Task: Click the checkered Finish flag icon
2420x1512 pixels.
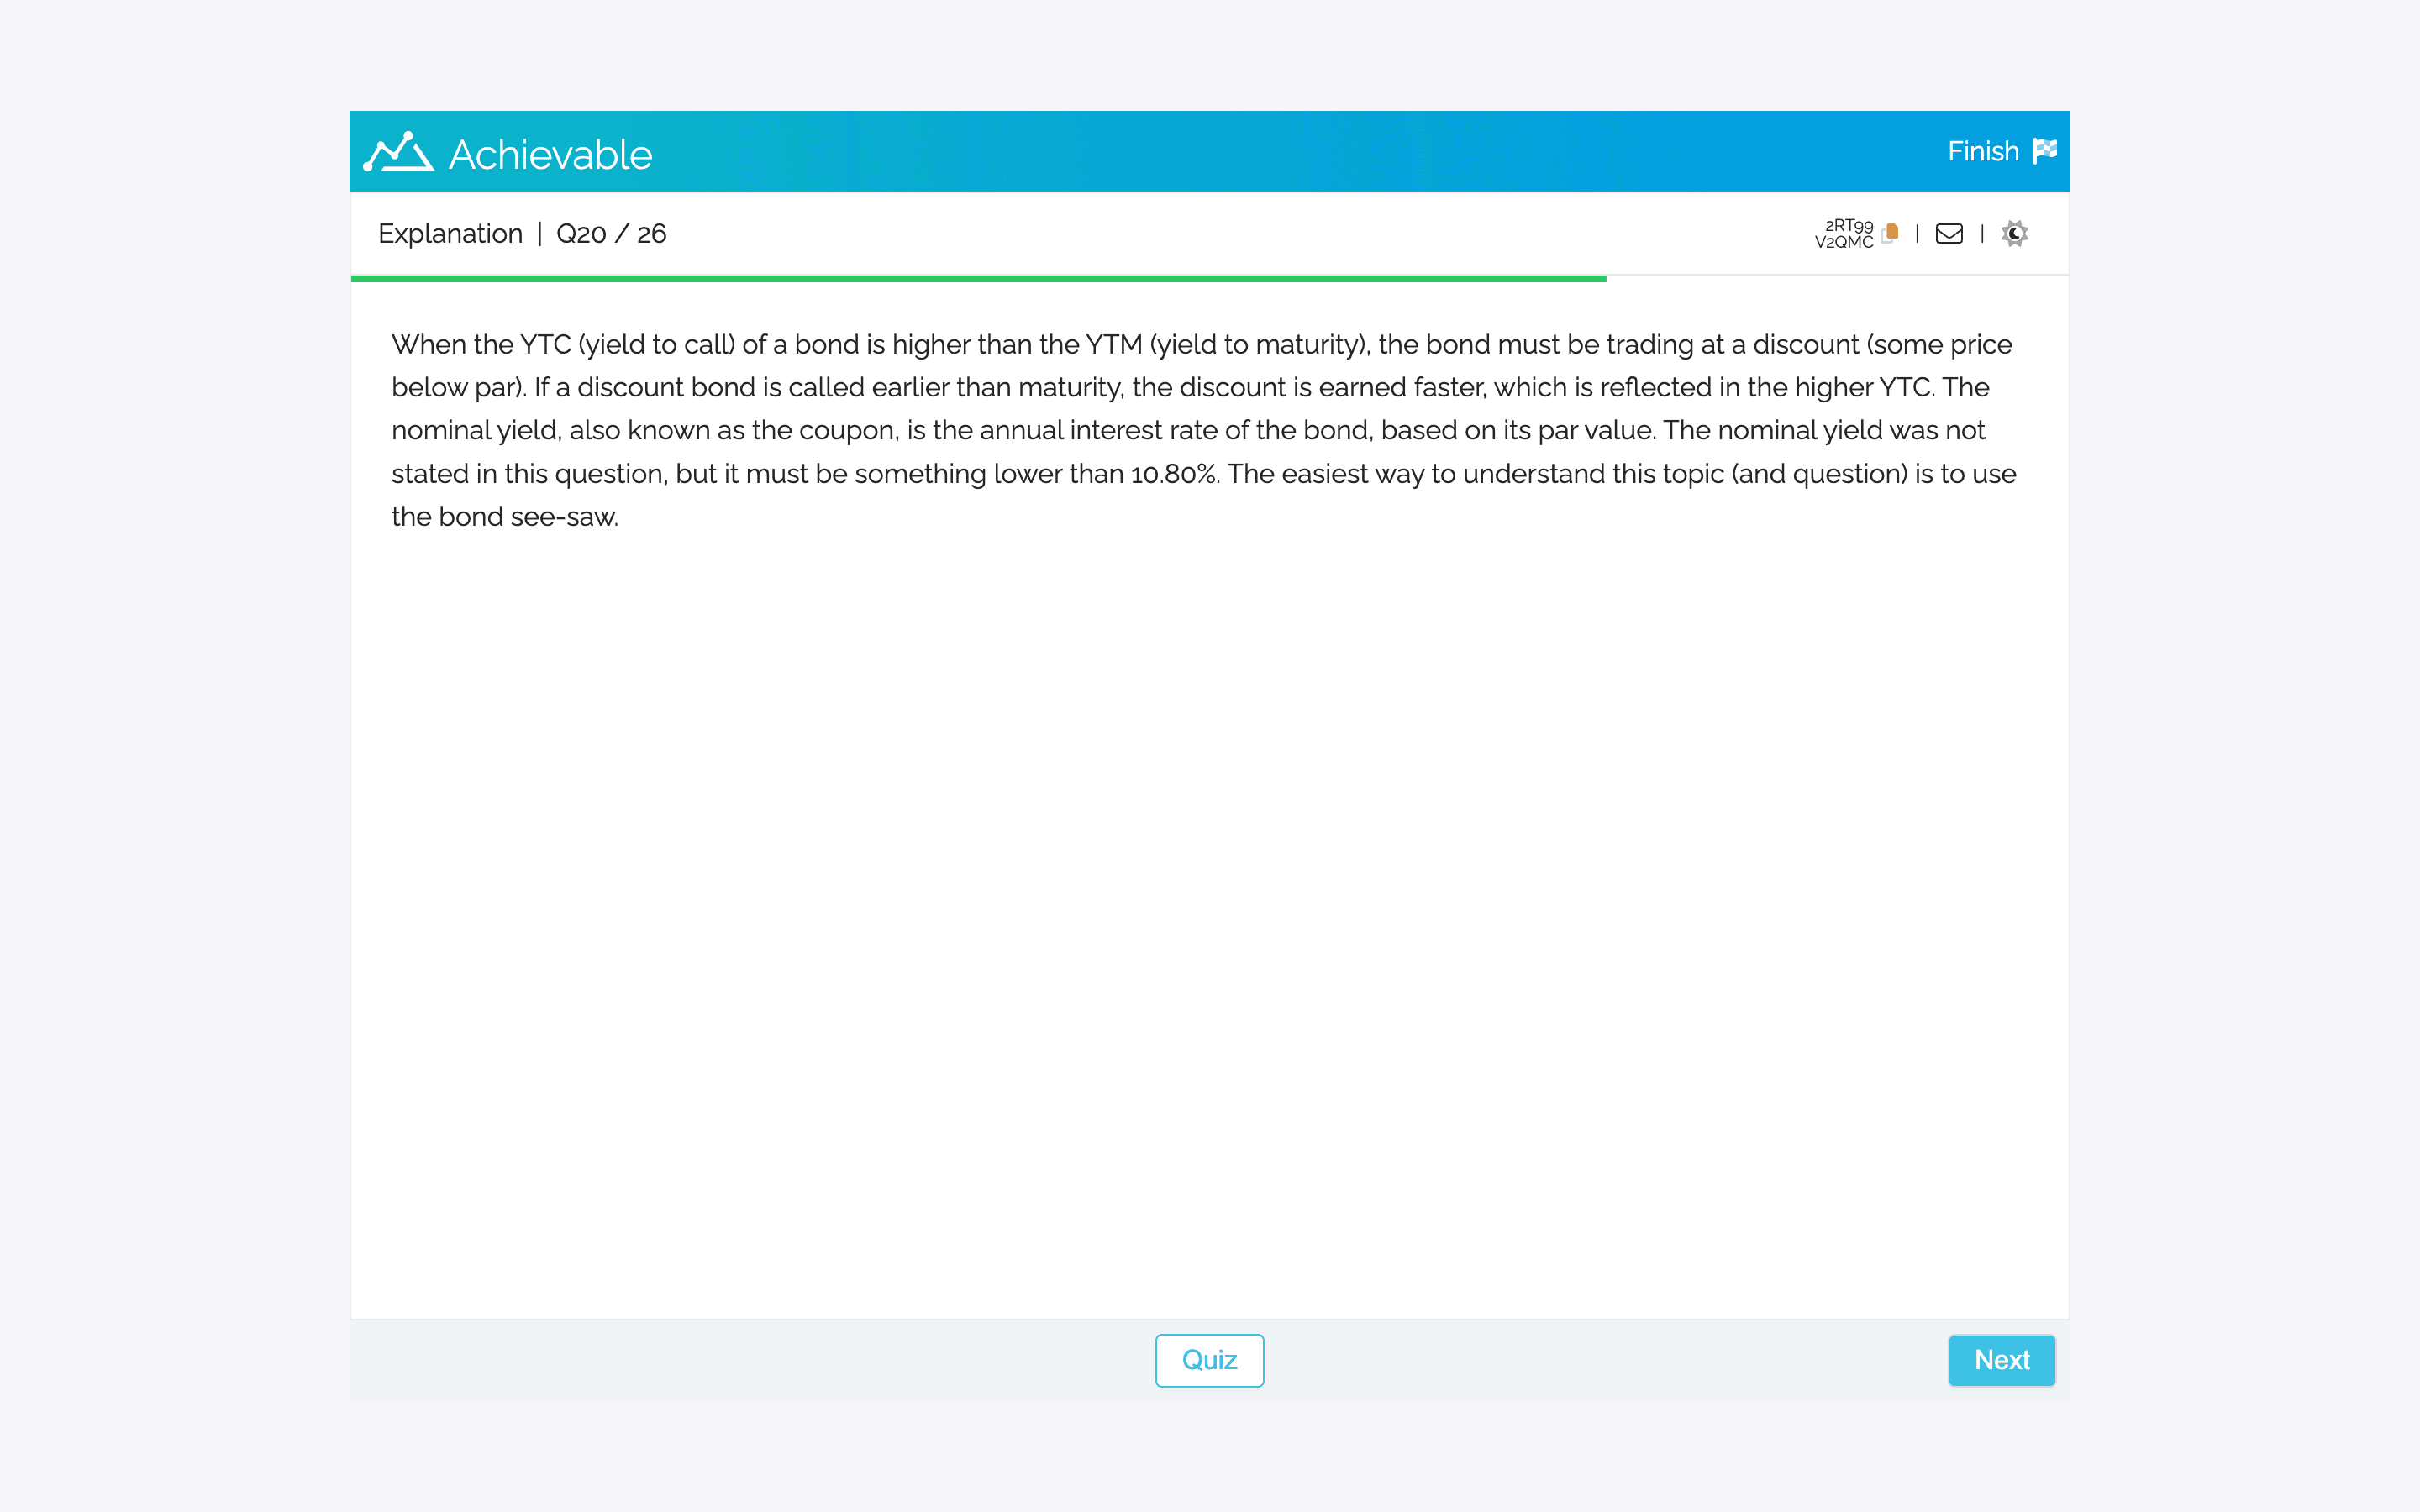Action: point(2045,151)
